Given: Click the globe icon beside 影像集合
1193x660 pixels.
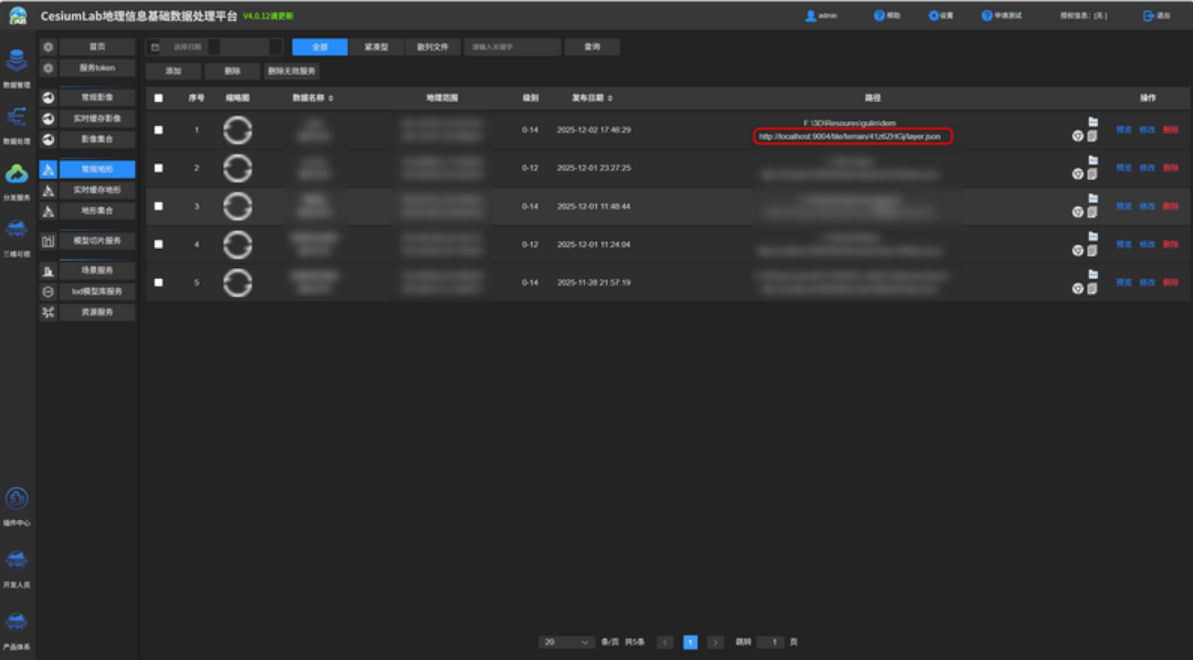Looking at the screenshot, I should pos(48,139).
